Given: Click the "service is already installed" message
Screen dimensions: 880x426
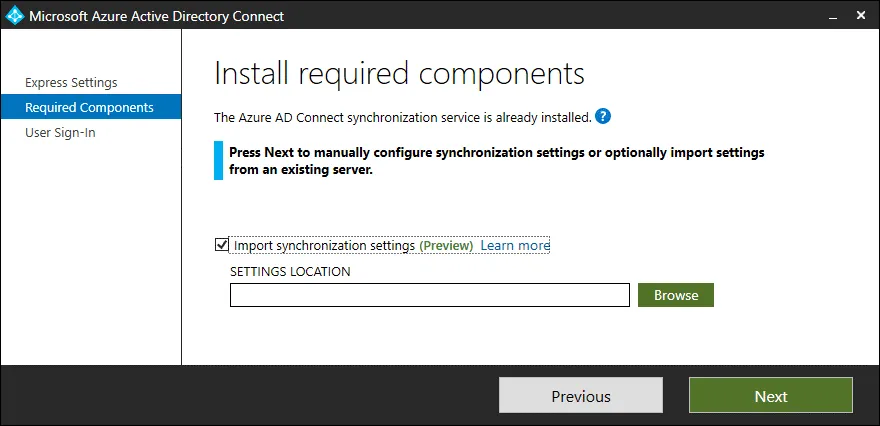Looking at the screenshot, I should [402, 117].
